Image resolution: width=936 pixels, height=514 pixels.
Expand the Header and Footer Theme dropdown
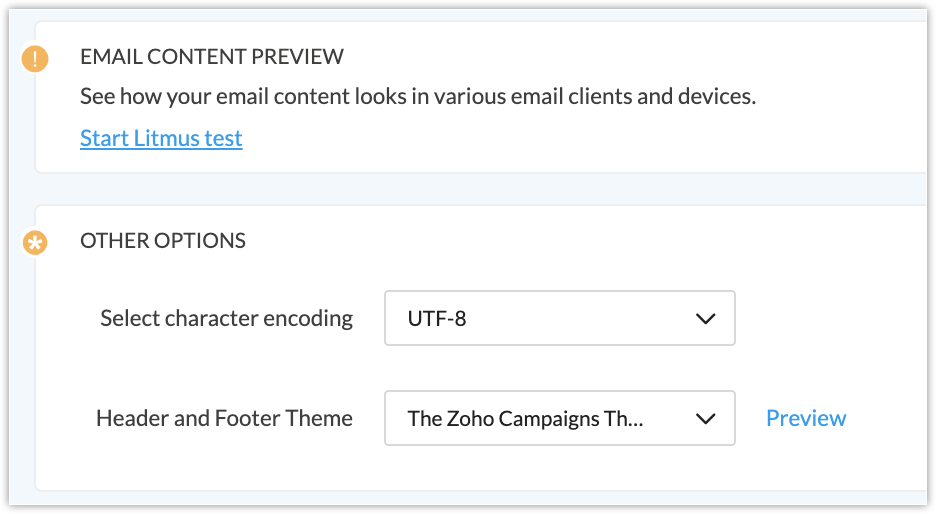click(x=559, y=418)
